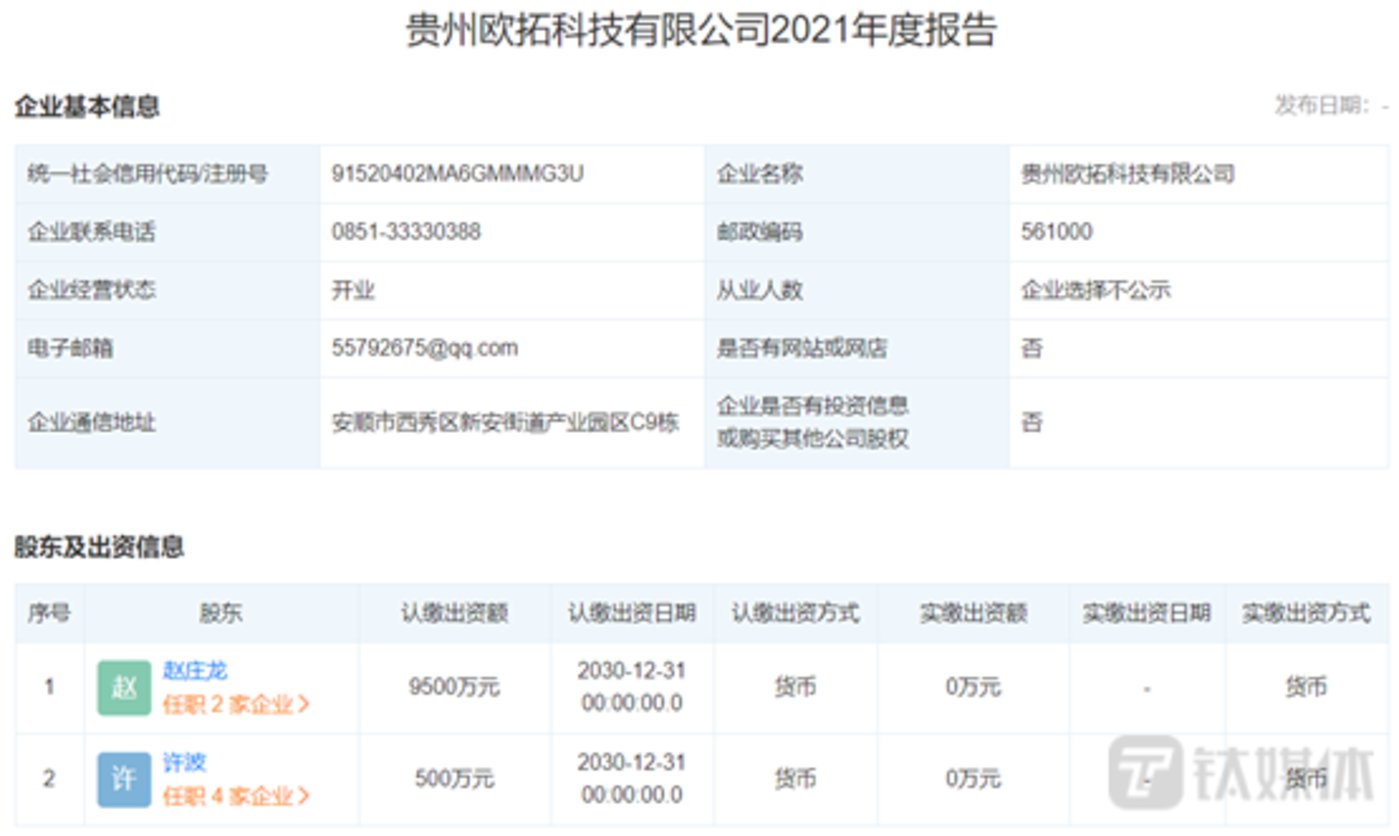Click the blue 许 avatar icon
The image size is (1399, 836).
coord(124,779)
